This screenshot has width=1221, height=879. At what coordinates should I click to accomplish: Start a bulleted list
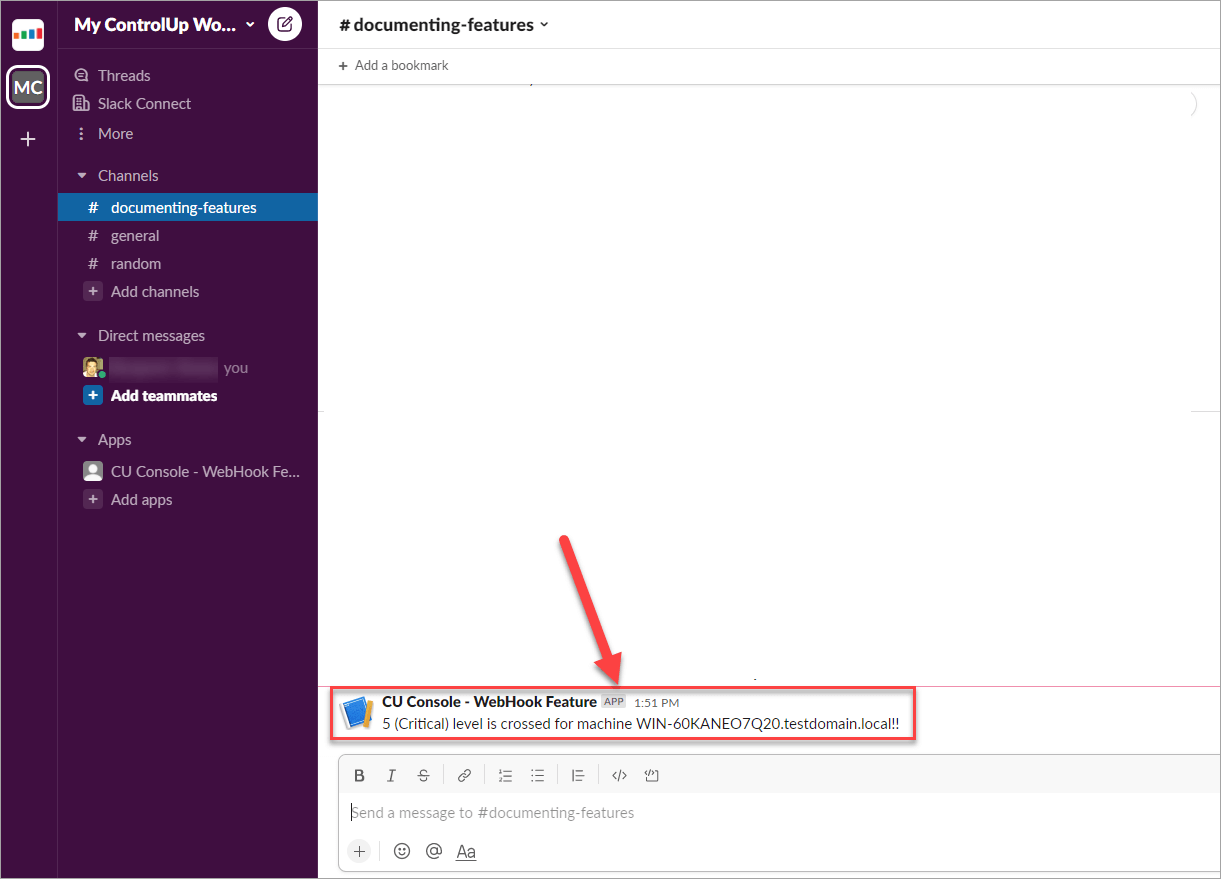point(537,775)
